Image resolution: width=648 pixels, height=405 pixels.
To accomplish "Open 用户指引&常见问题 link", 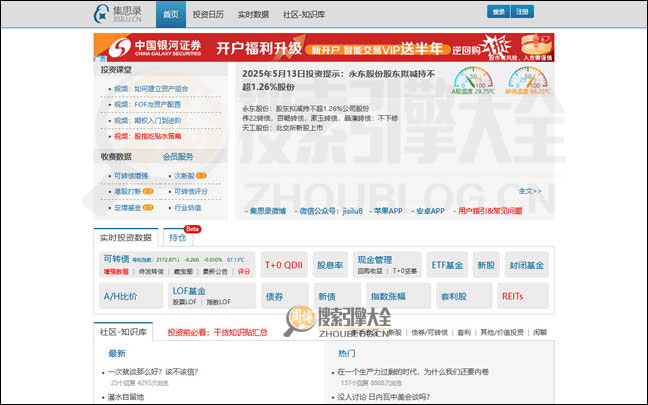I will tap(490, 211).
